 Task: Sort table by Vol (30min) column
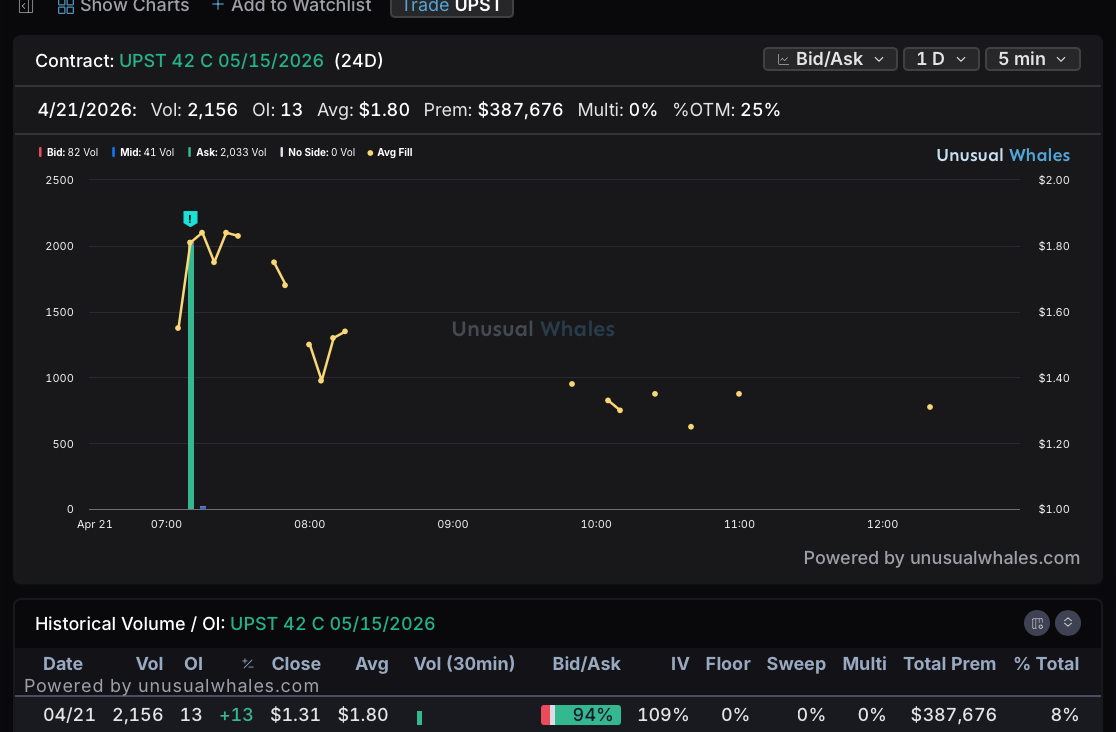464,664
